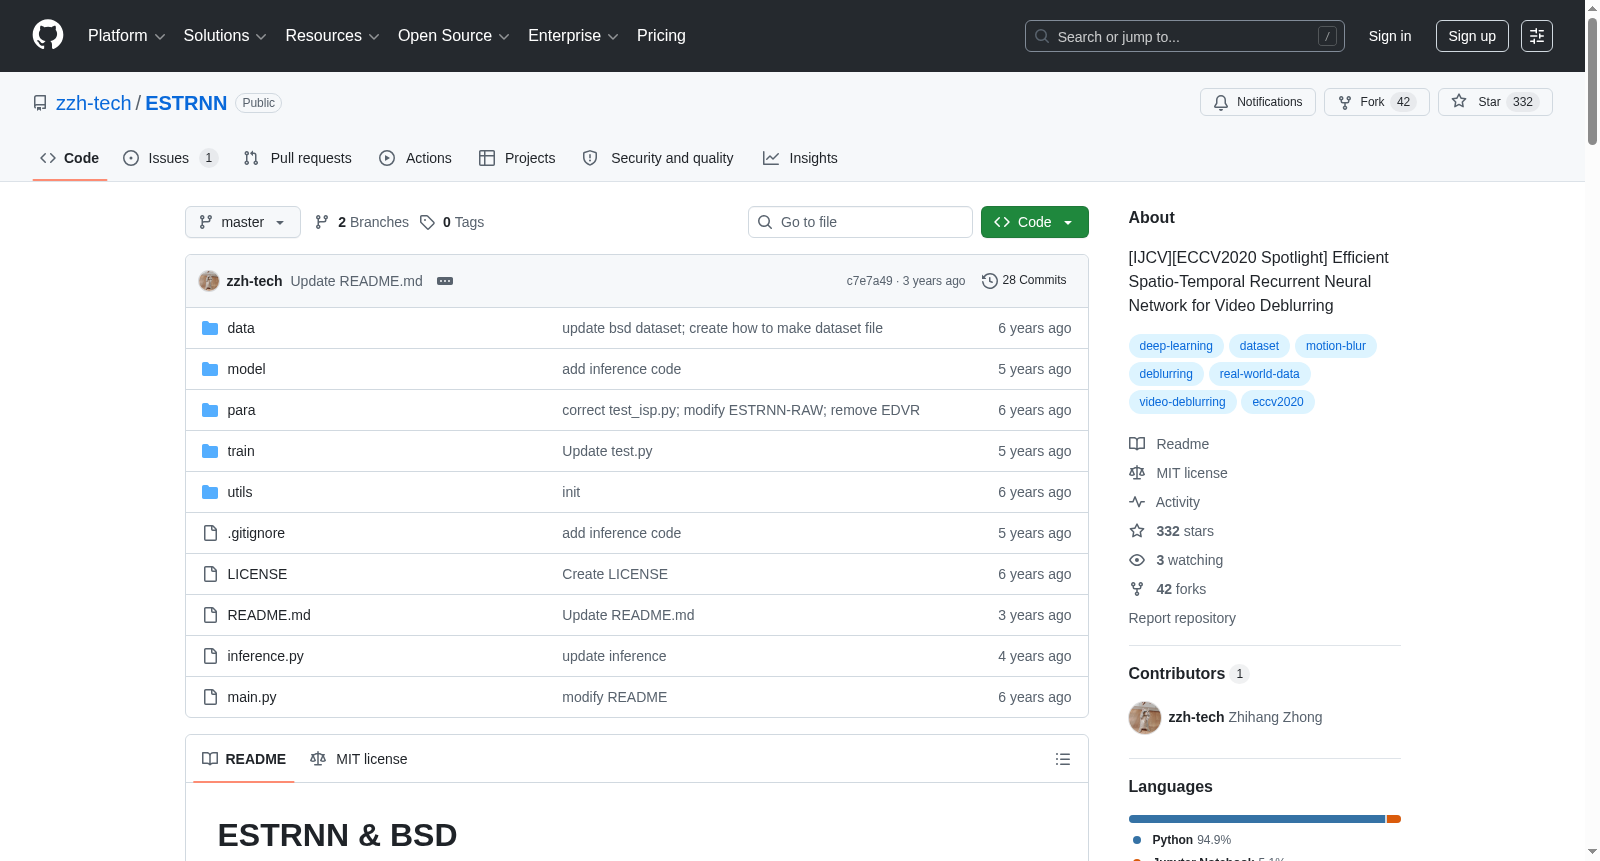Viewport: 1600px width, 861px height.
Task: Click the contributor avatar of Zhihang Zhong
Action: pyautogui.click(x=1145, y=717)
